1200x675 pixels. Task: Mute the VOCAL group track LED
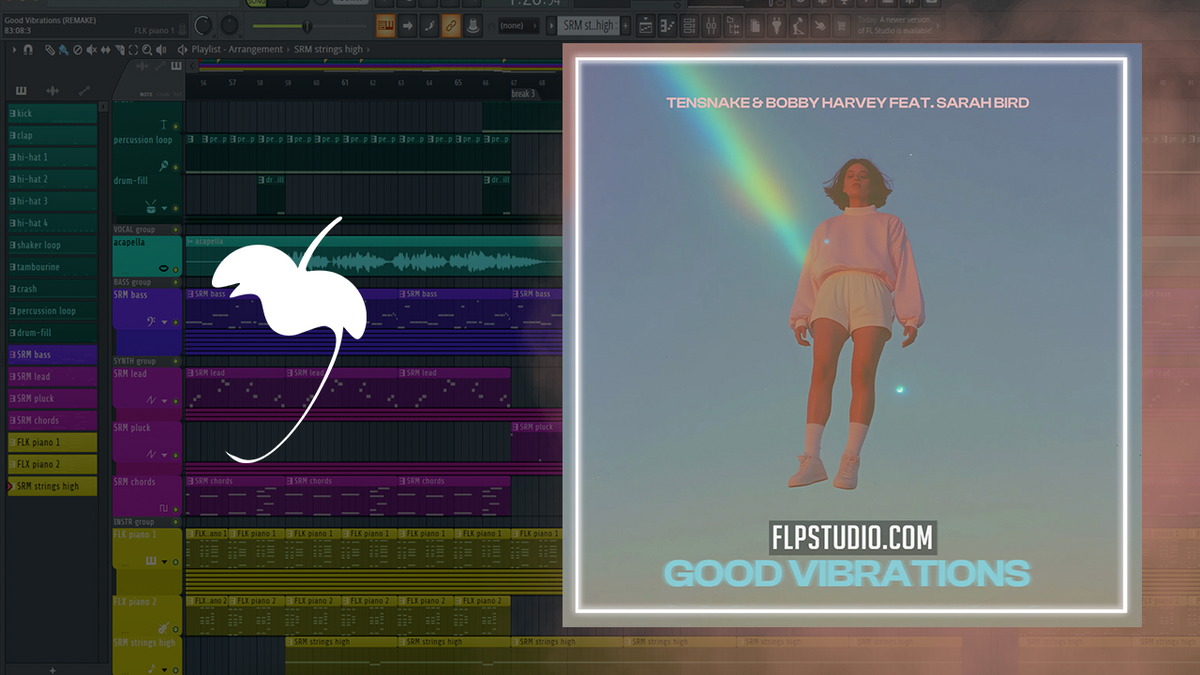click(176, 229)
